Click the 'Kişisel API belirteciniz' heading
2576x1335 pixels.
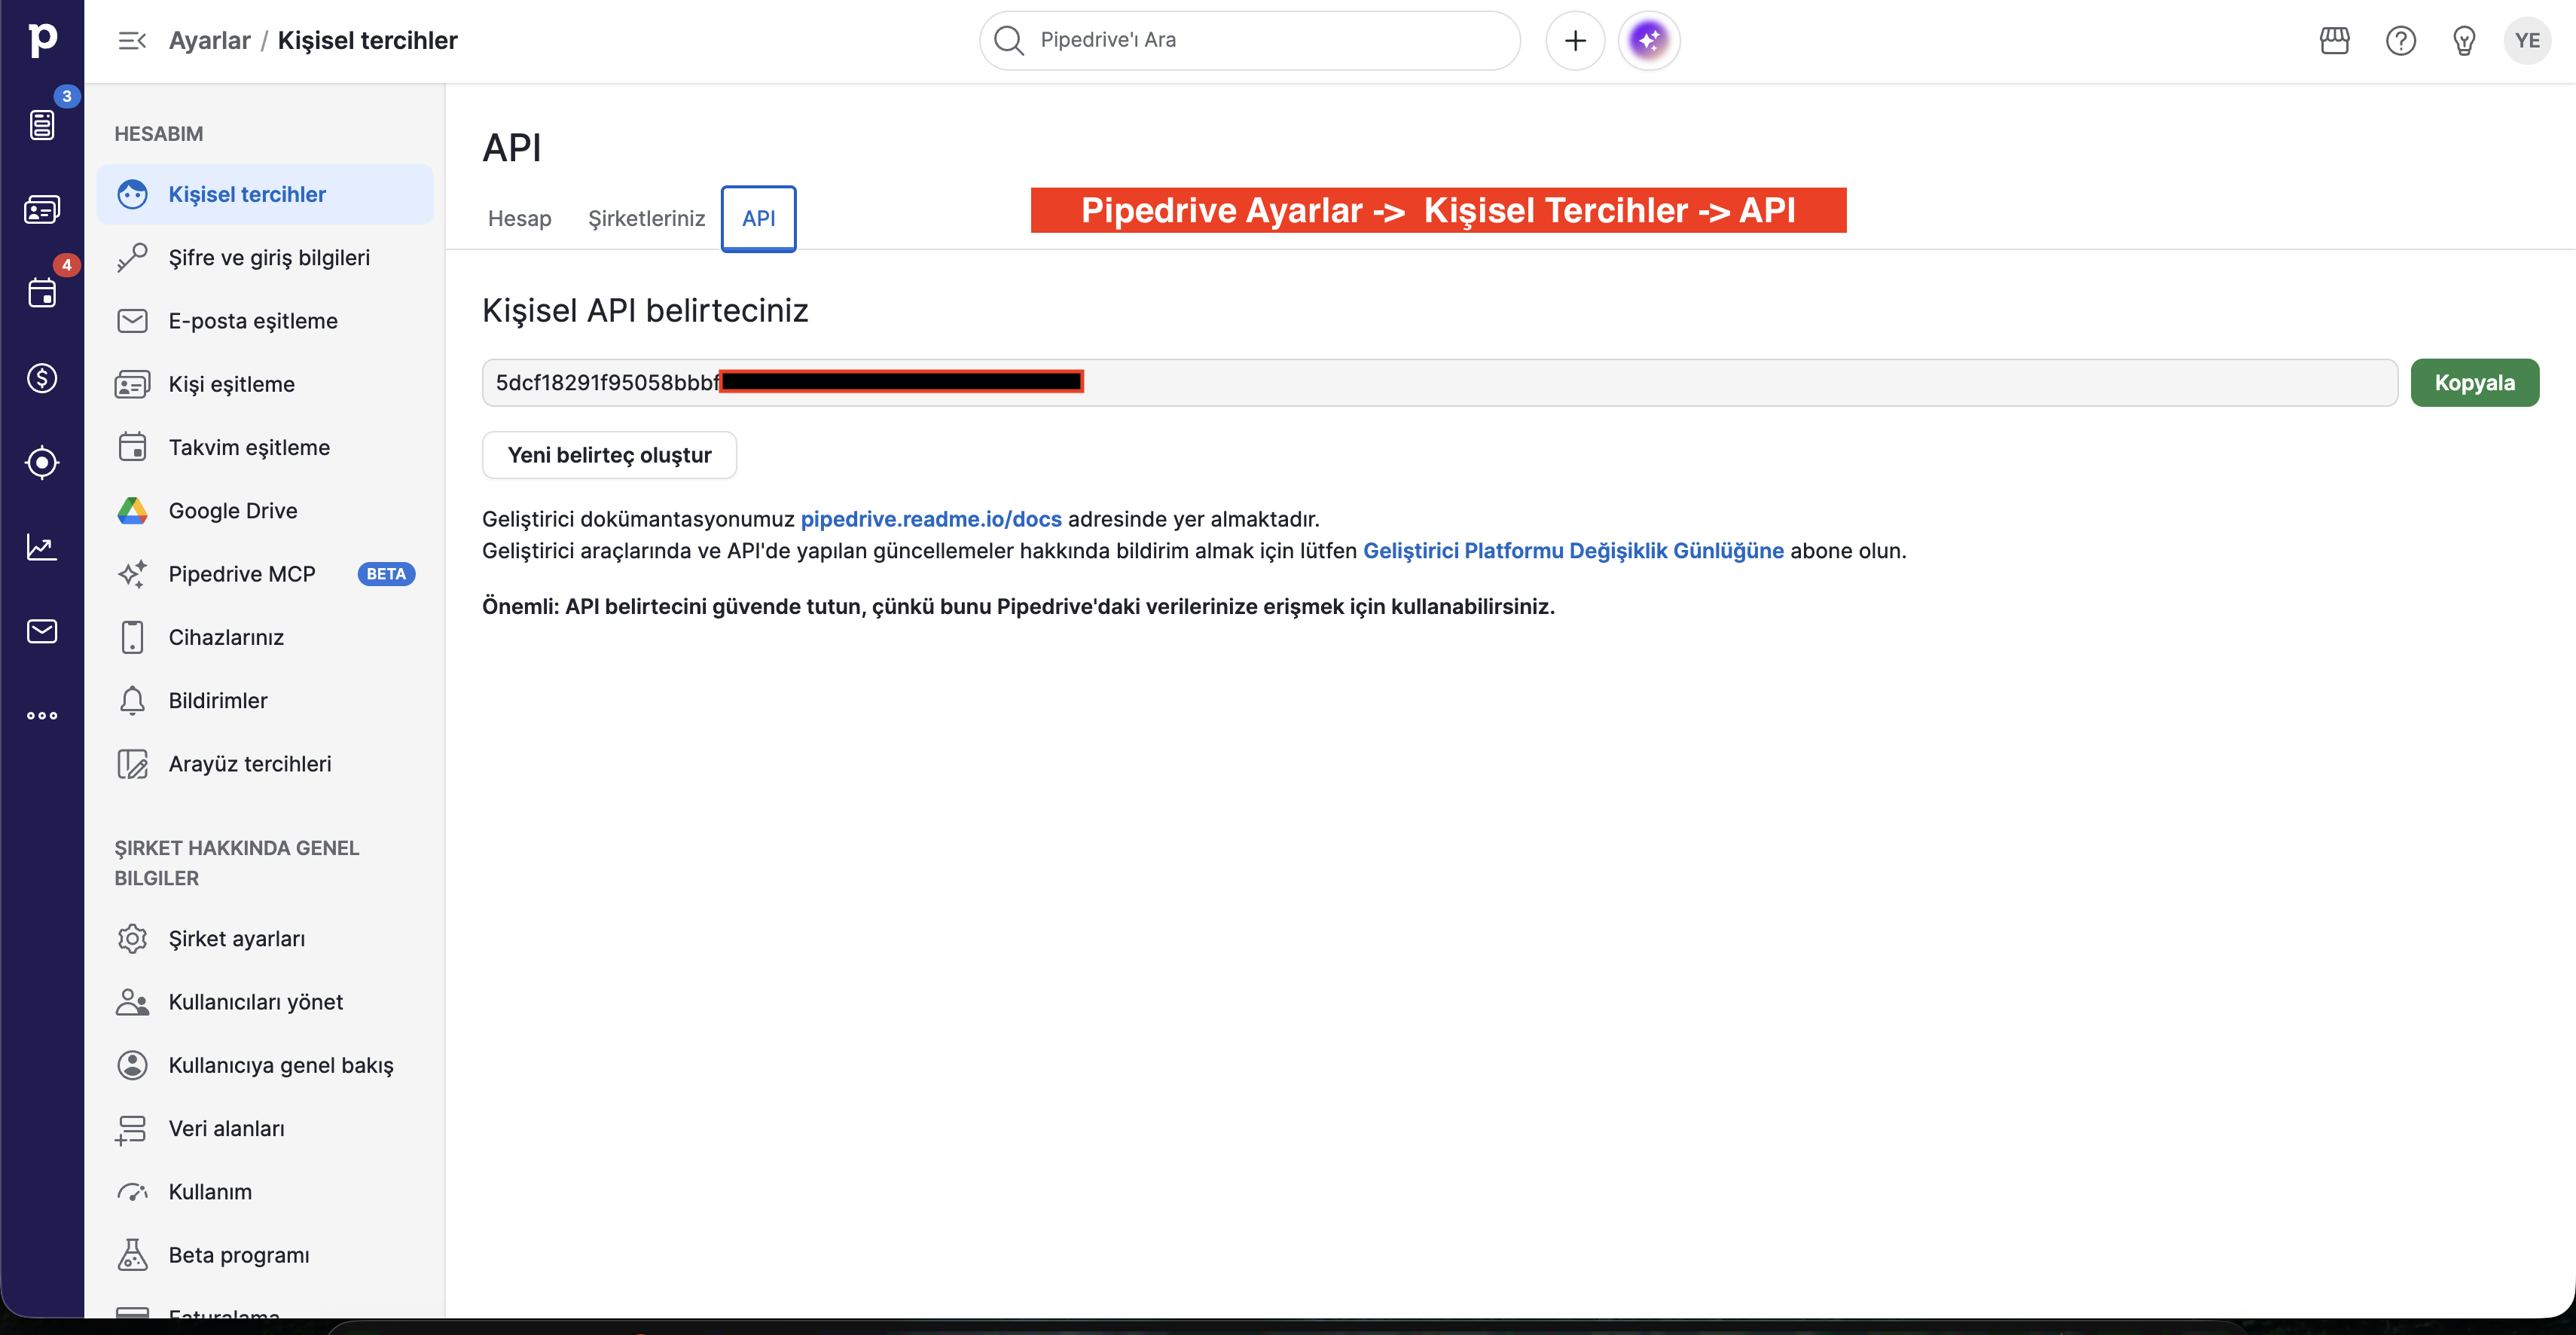645,311
